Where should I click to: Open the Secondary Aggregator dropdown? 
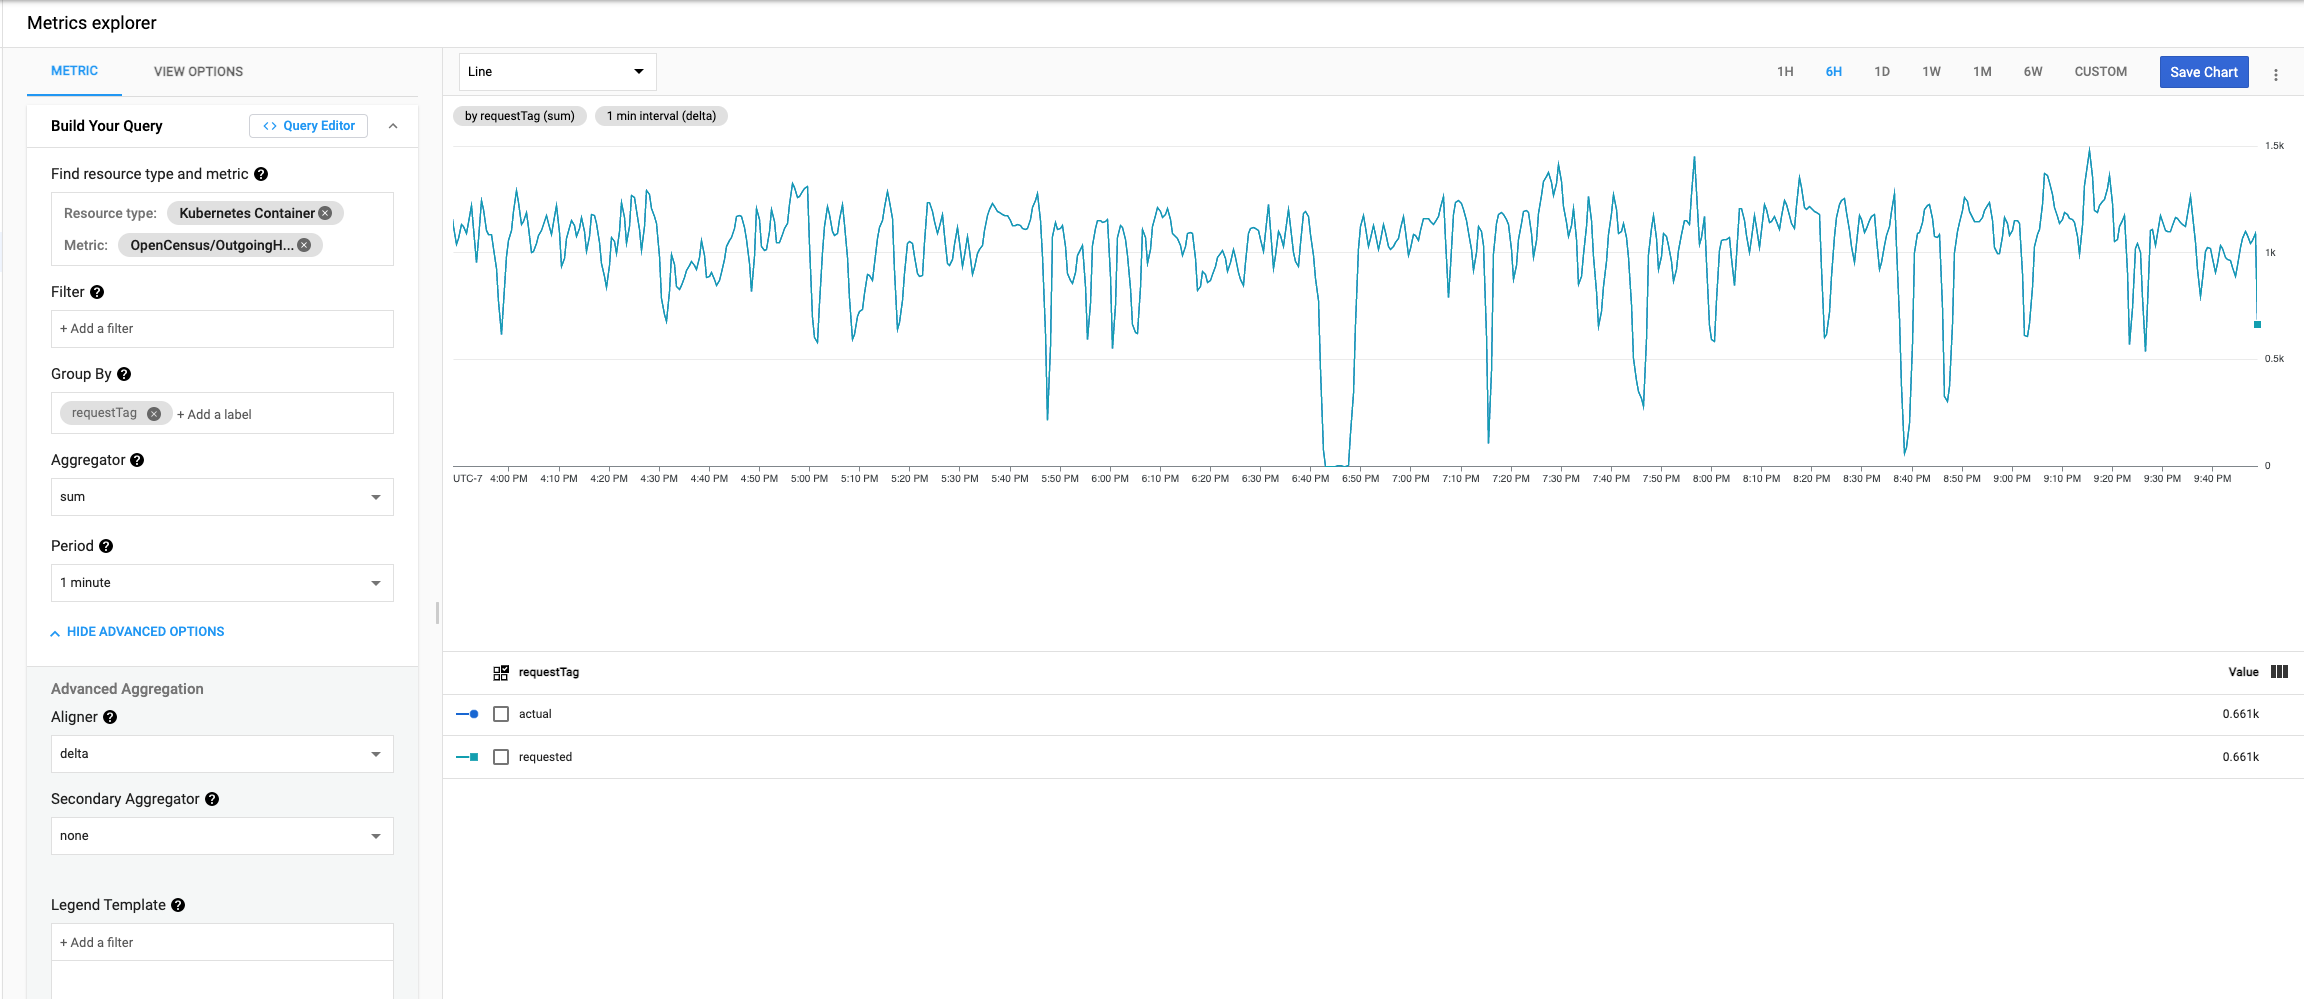pos(222,835)
